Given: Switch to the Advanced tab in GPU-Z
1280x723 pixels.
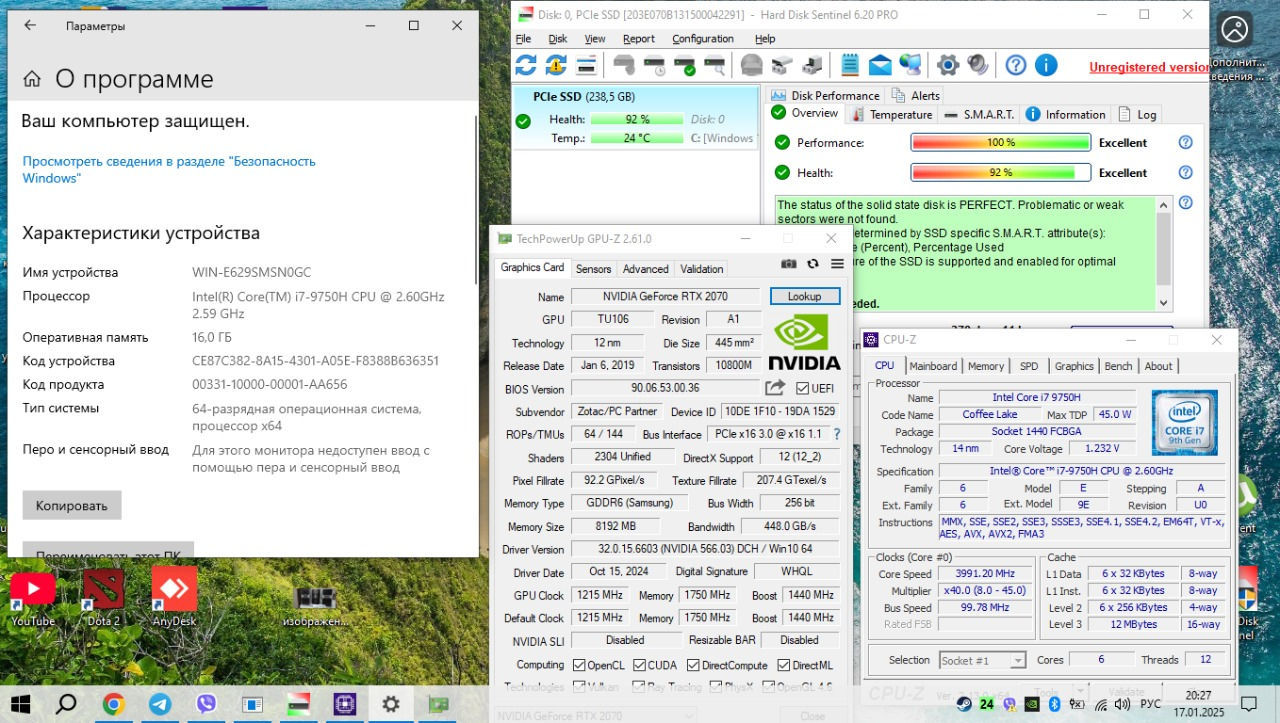Looking at the screenshot, I should point(646,269).
